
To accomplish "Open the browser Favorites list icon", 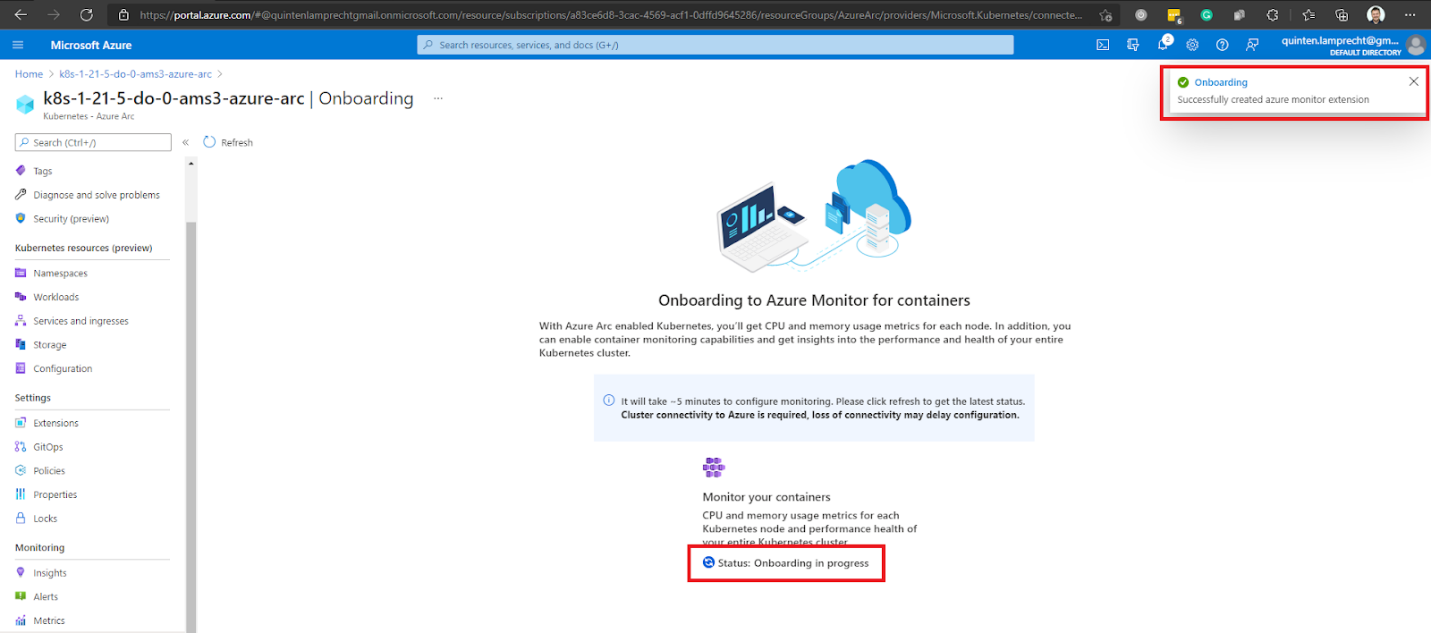I will click(1309, 15).
